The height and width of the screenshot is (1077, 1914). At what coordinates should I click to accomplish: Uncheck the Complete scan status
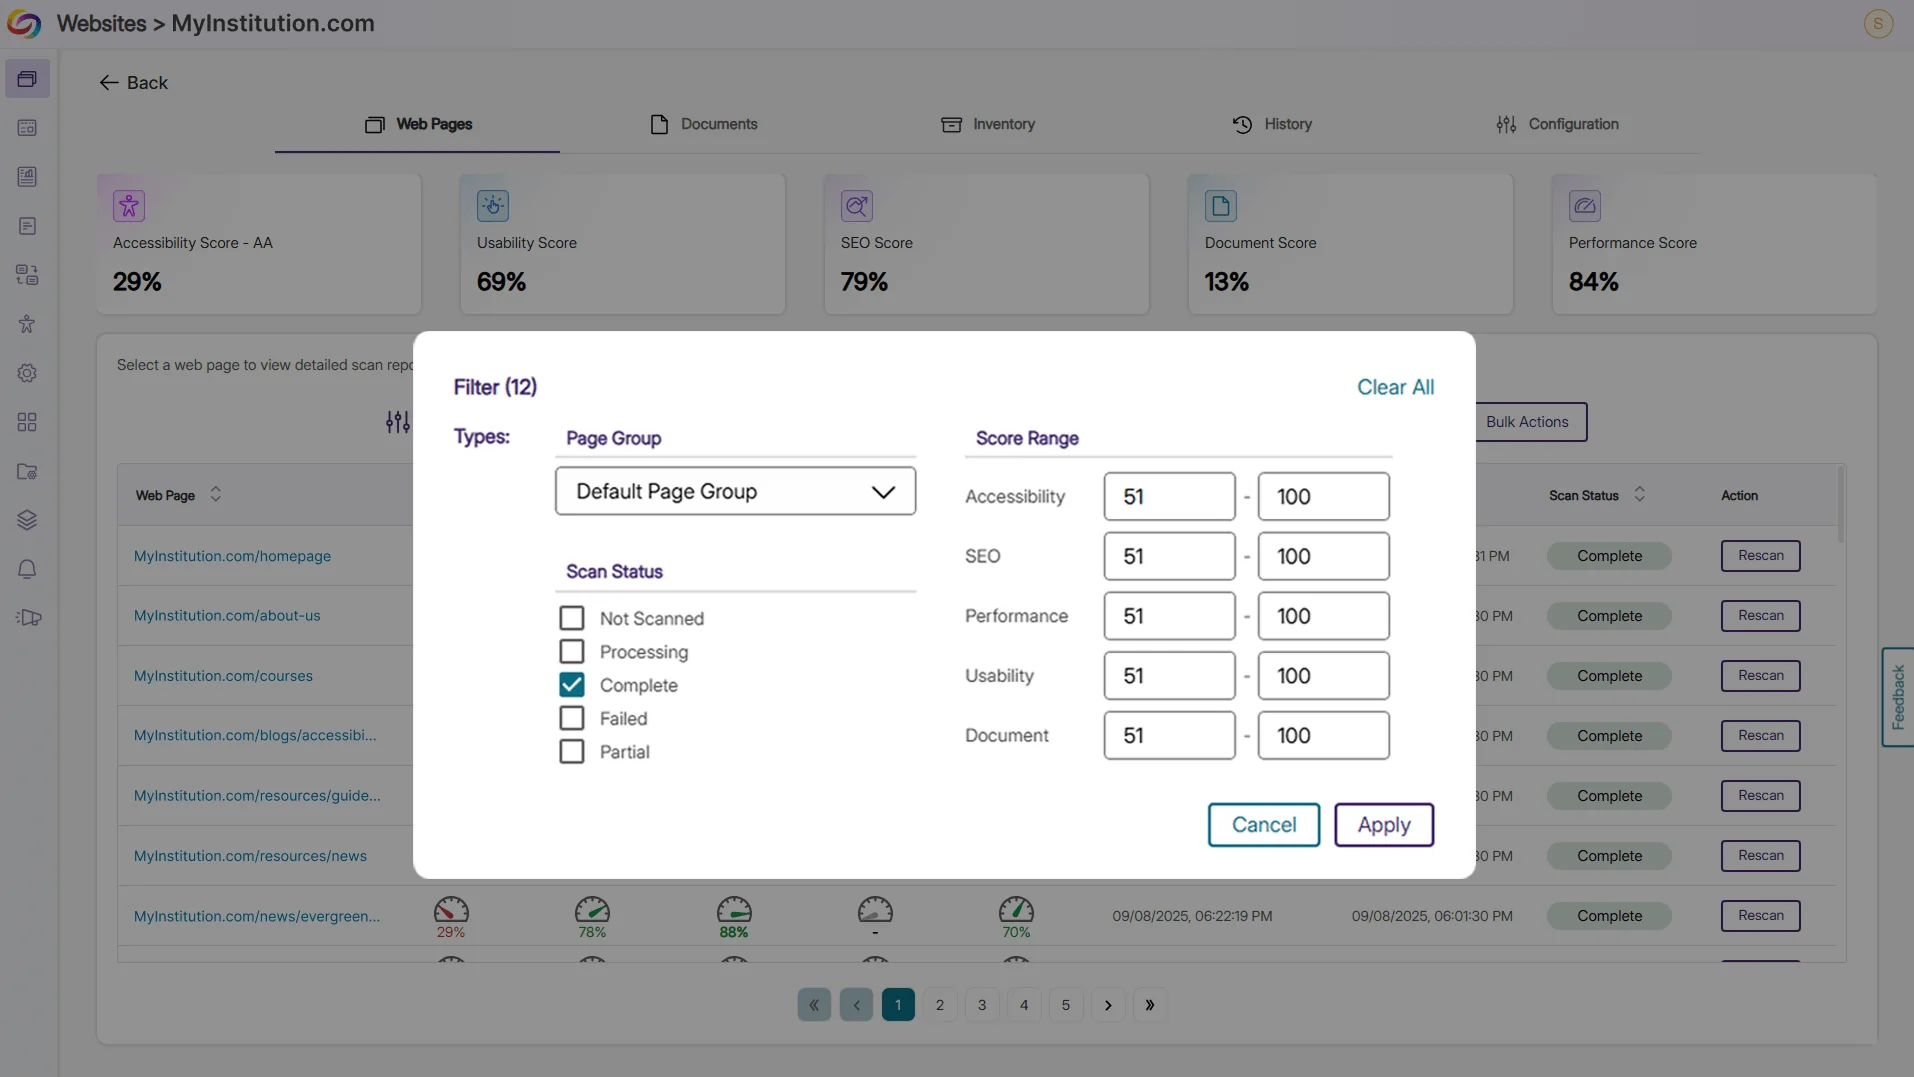click(571, 685)
